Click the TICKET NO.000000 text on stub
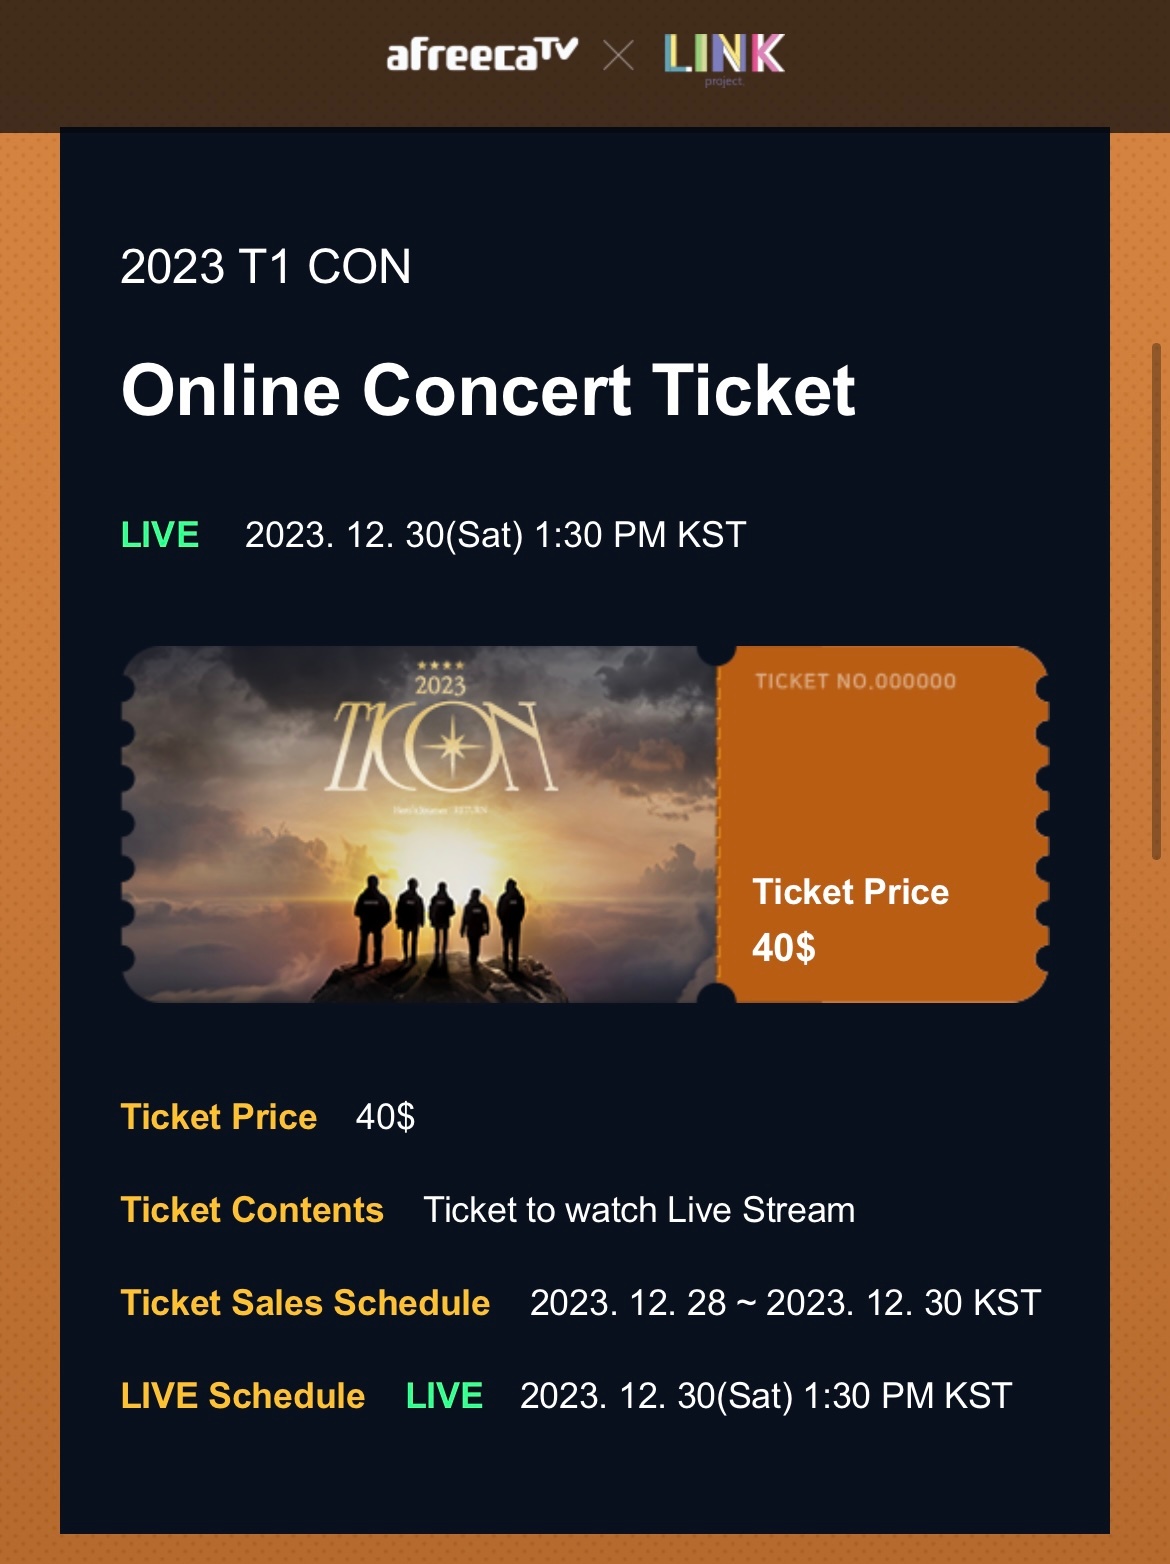Image resolution: width=1170 pixels, height=1564 pixels. (x=855, y=682)
